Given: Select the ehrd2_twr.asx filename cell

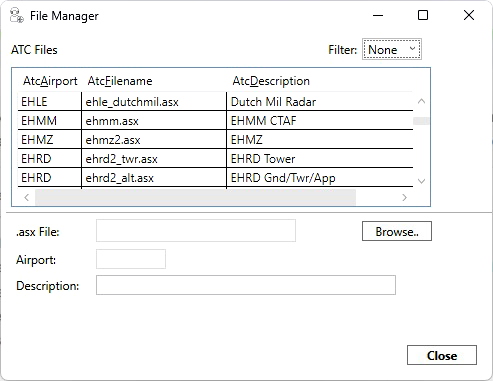Looking at the screenshot, I should coord(154,159).
